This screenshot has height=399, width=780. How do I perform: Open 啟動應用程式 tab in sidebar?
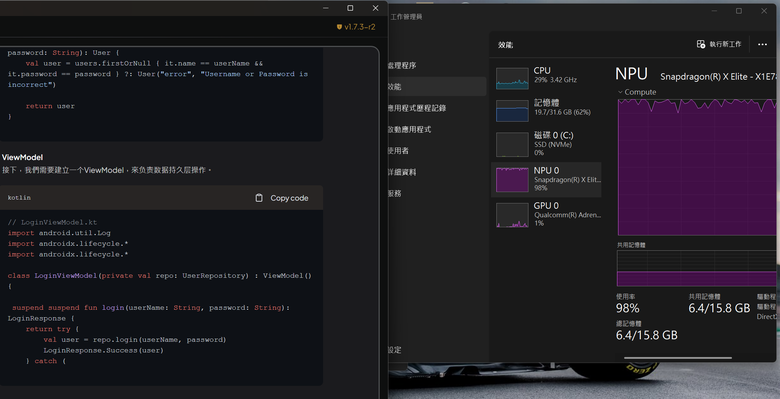click(409, 129)
